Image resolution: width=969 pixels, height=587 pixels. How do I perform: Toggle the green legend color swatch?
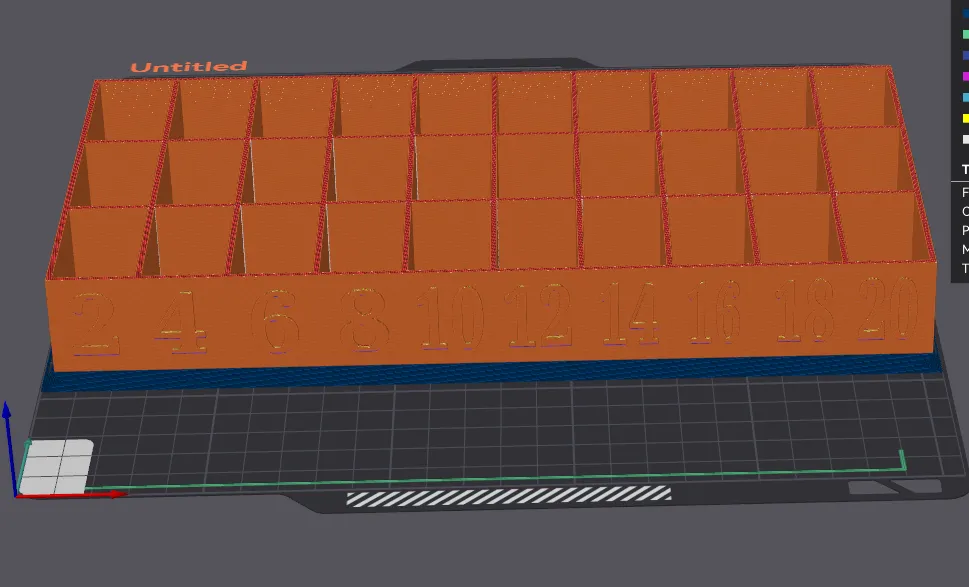click(965, 34)
